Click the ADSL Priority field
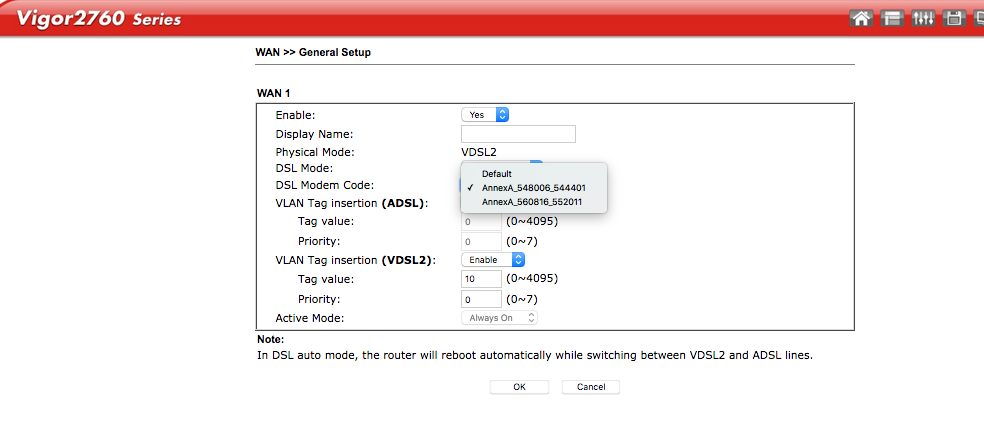Screen dimensions: 984x436 point(481,242)
